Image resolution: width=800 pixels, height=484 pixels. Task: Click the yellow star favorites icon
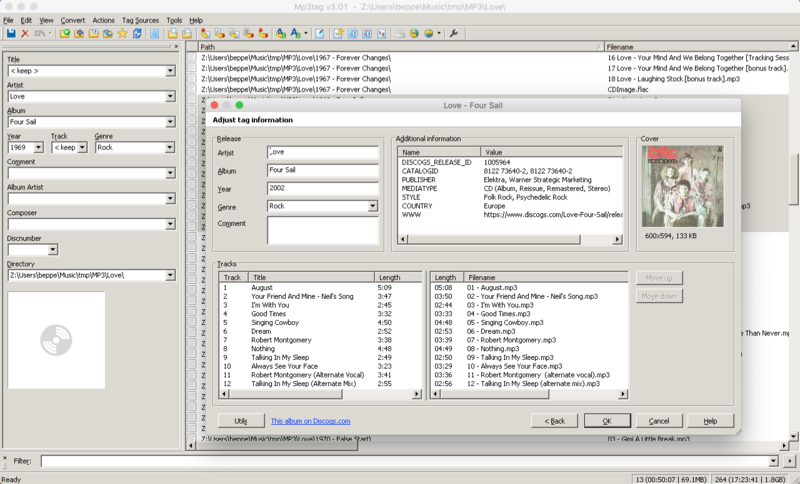tap(123, 33)
